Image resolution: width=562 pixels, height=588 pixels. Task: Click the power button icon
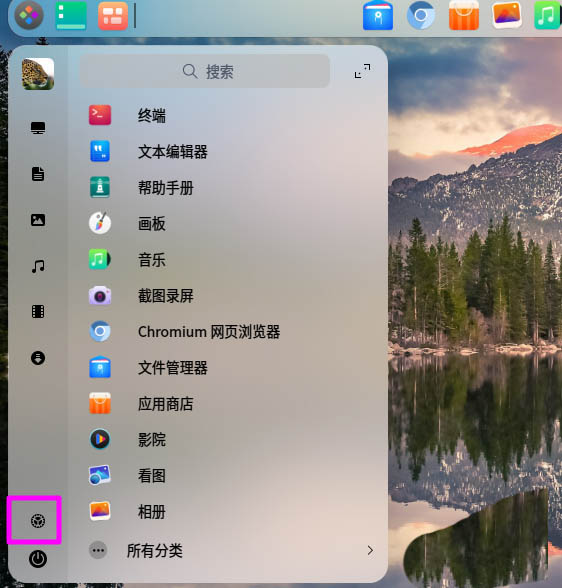click(x=38, y=559)
